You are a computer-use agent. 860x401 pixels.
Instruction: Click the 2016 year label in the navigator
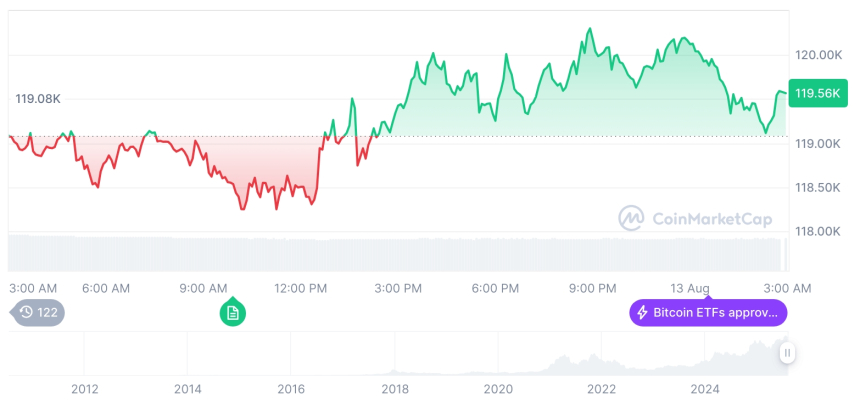pos(291,388)
